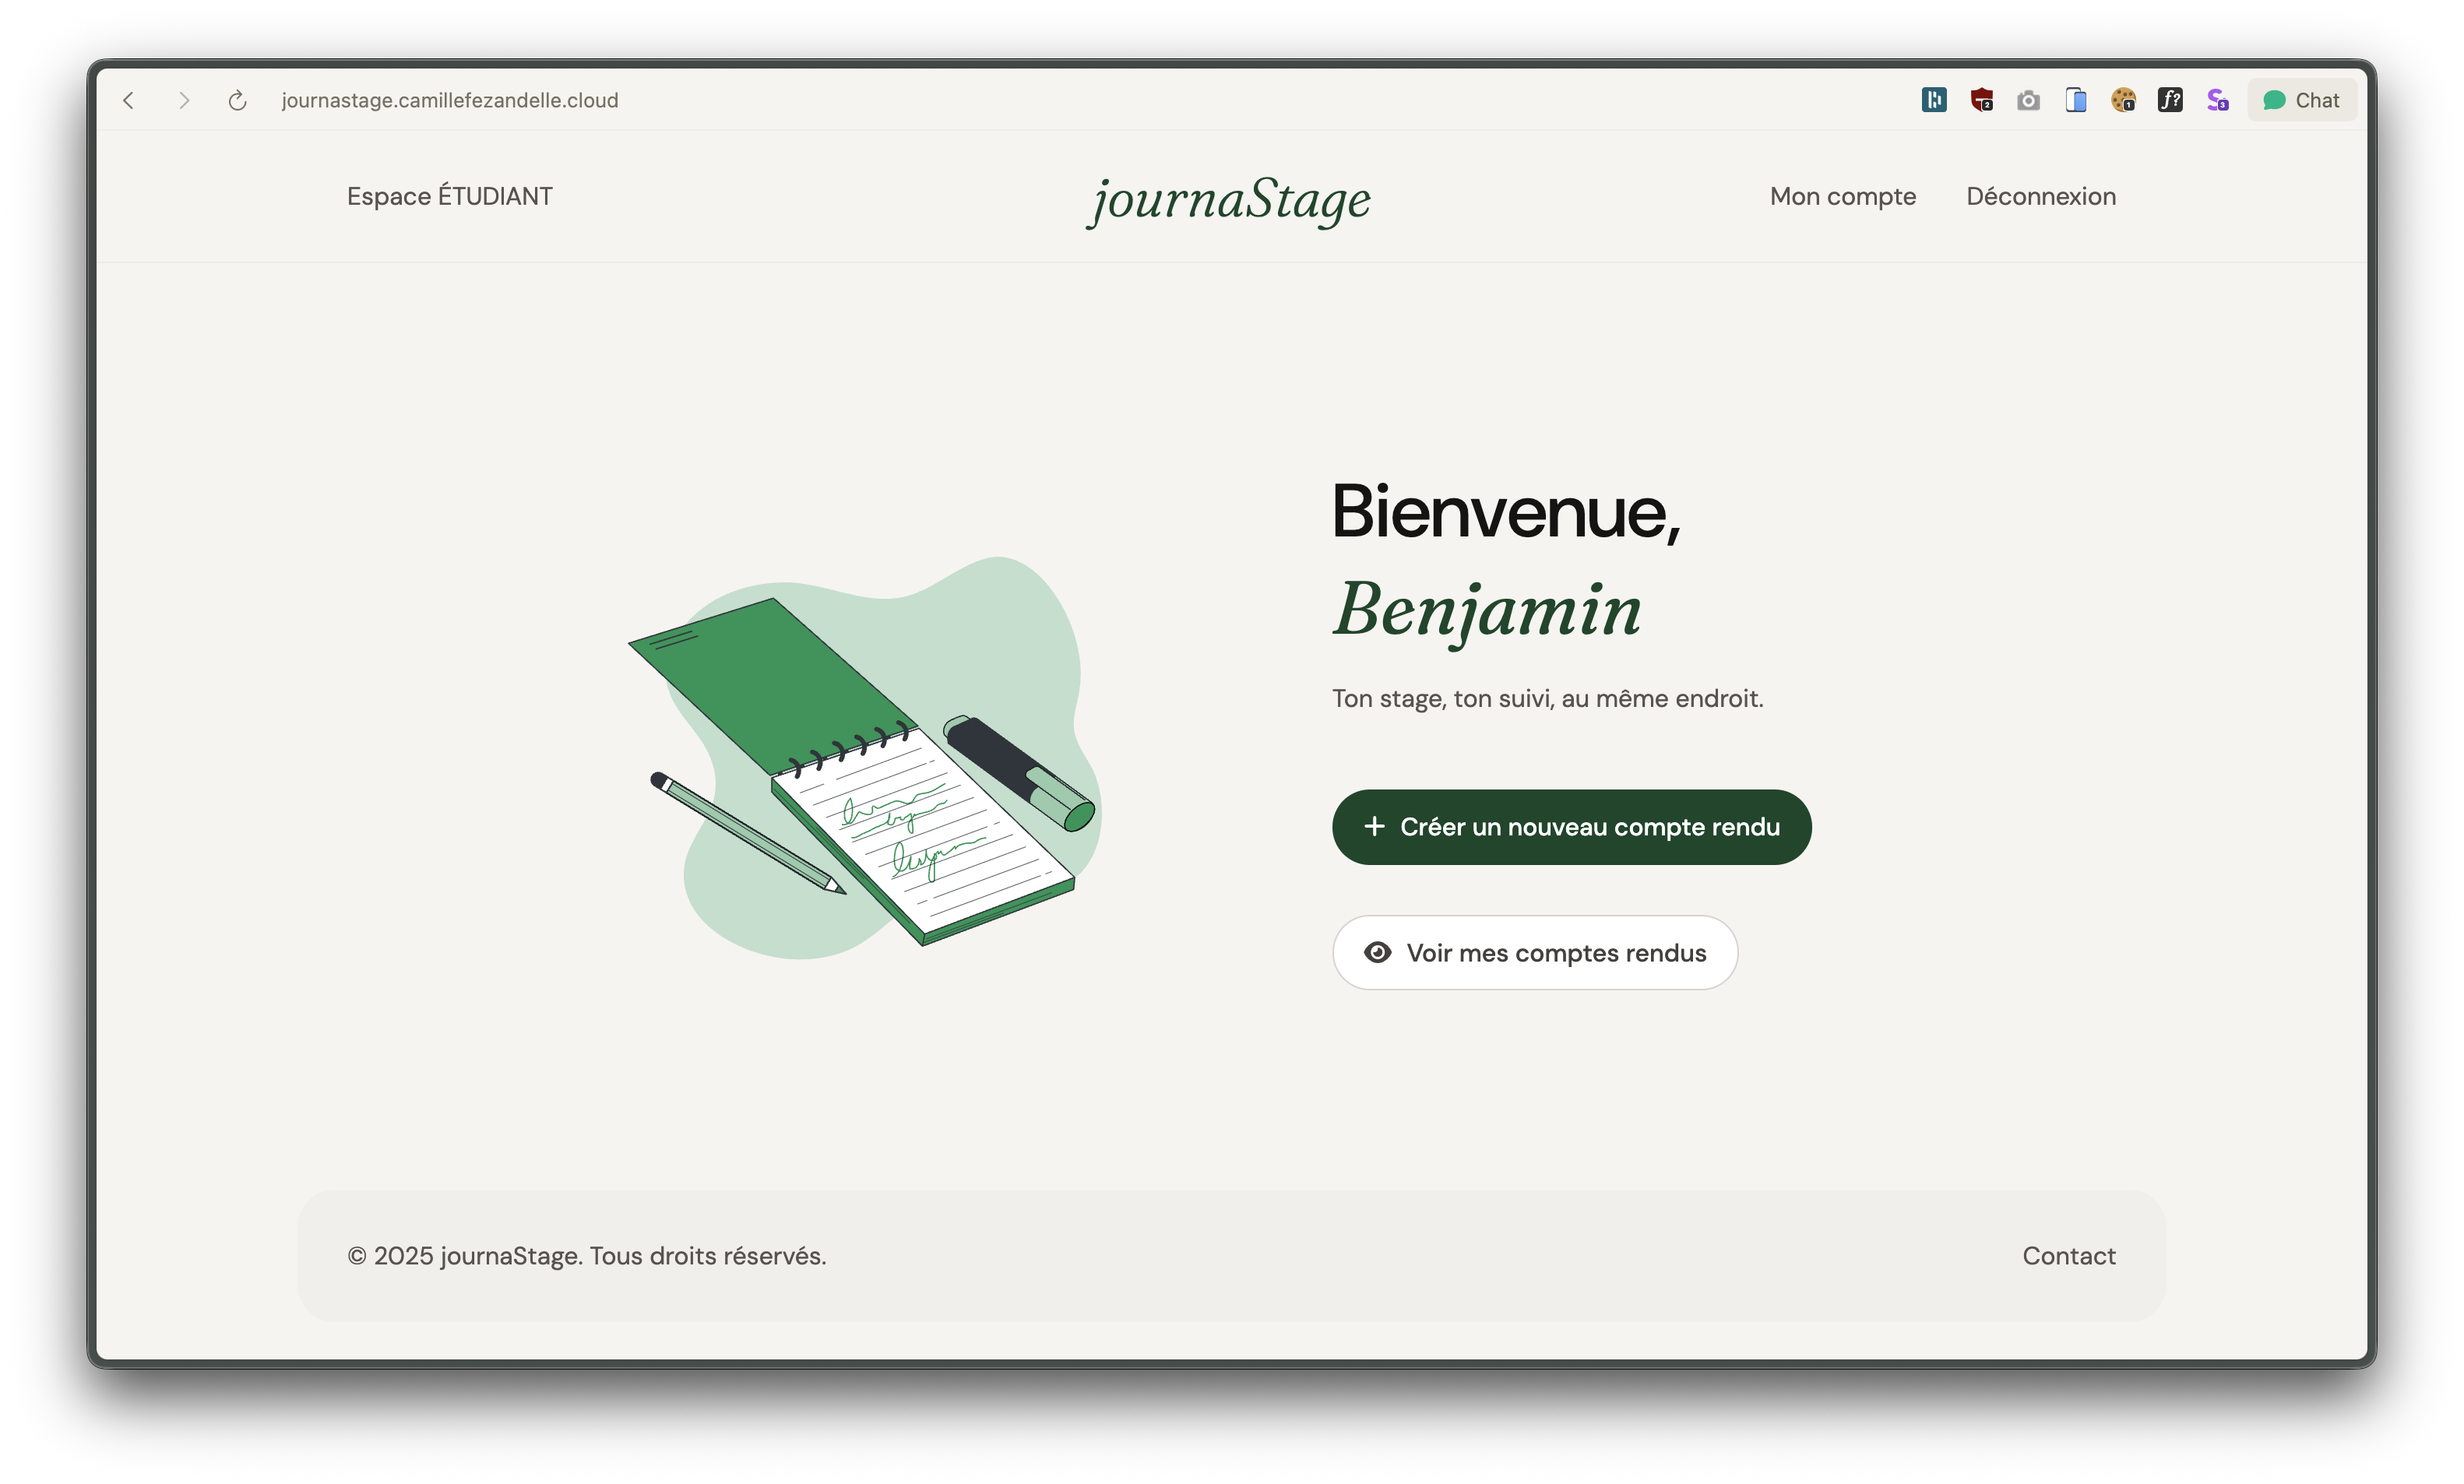Open the red shield blocker extension
Viewport: 2464px width, 1484px height.
pyautogui.click(x=1981, y=100)
